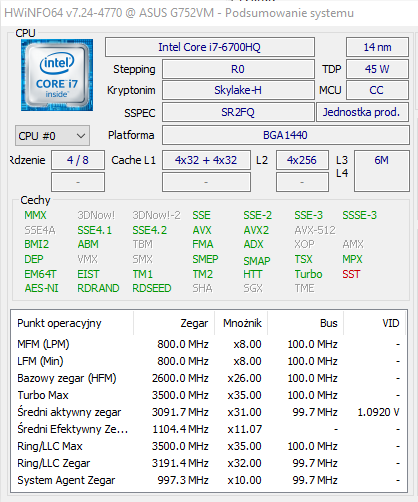Click the 4x32 + 4x32 L1 cache field
The height and width of the screenshot is (502, 418).
pos(206,160)
